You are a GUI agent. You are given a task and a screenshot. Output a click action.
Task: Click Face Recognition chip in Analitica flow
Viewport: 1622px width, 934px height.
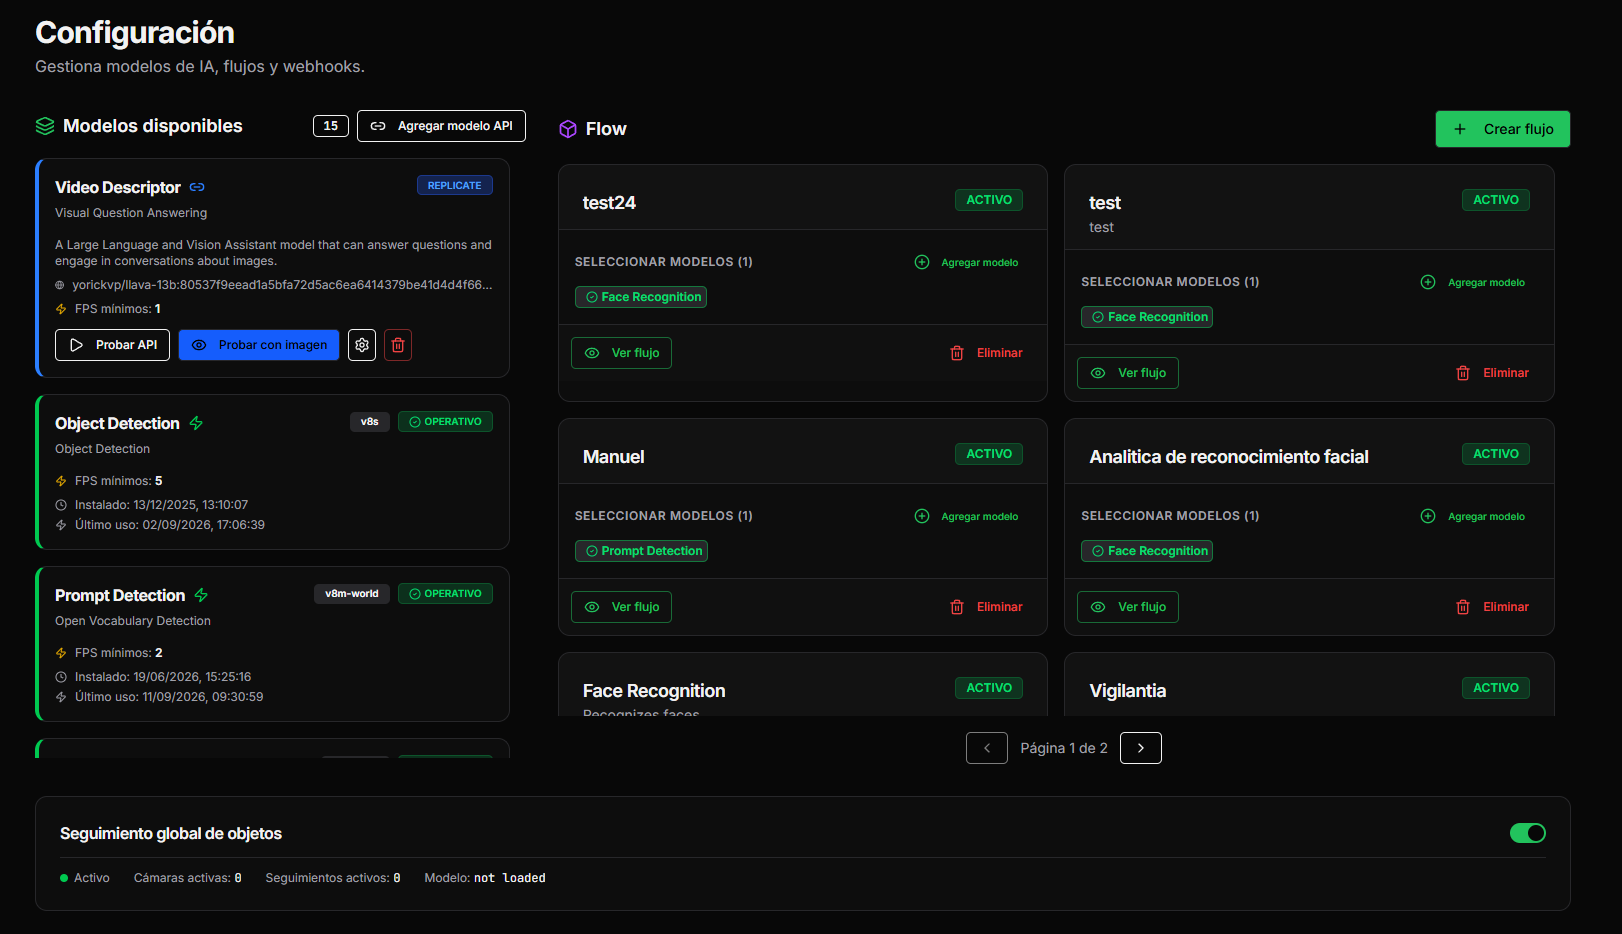(x=1147, y=551)
